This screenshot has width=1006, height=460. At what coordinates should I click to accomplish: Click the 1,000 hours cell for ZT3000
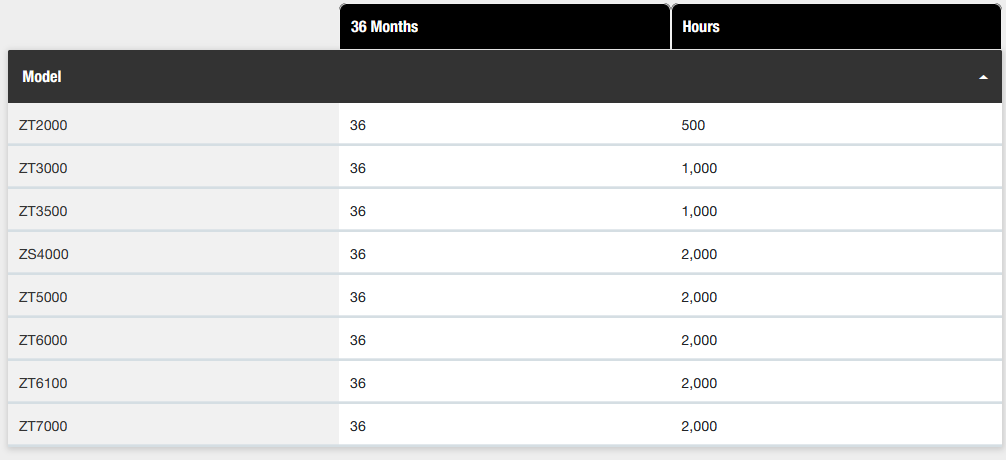coord(837,168)
